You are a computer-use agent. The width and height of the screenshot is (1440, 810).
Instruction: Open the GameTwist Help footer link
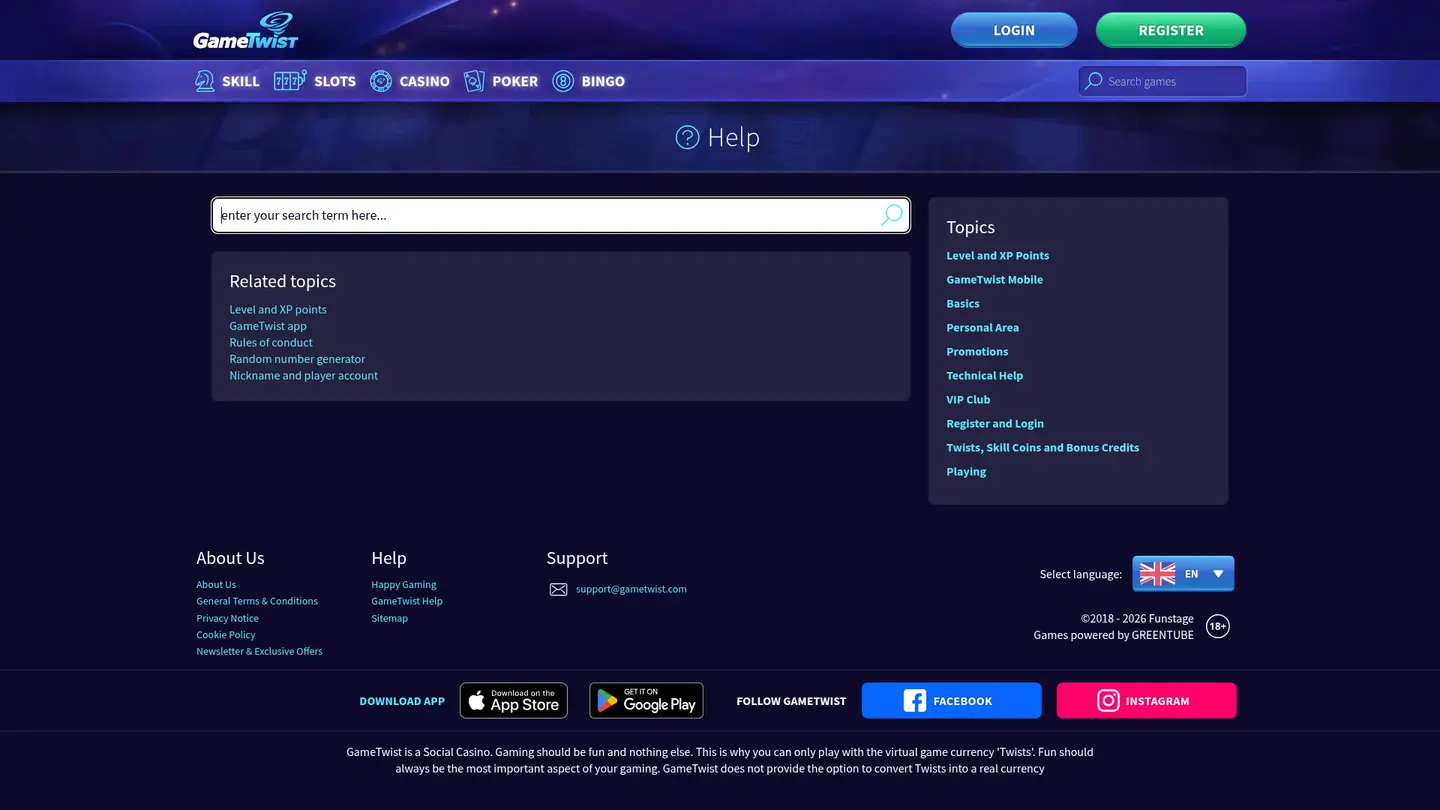[x=407, y=601]
